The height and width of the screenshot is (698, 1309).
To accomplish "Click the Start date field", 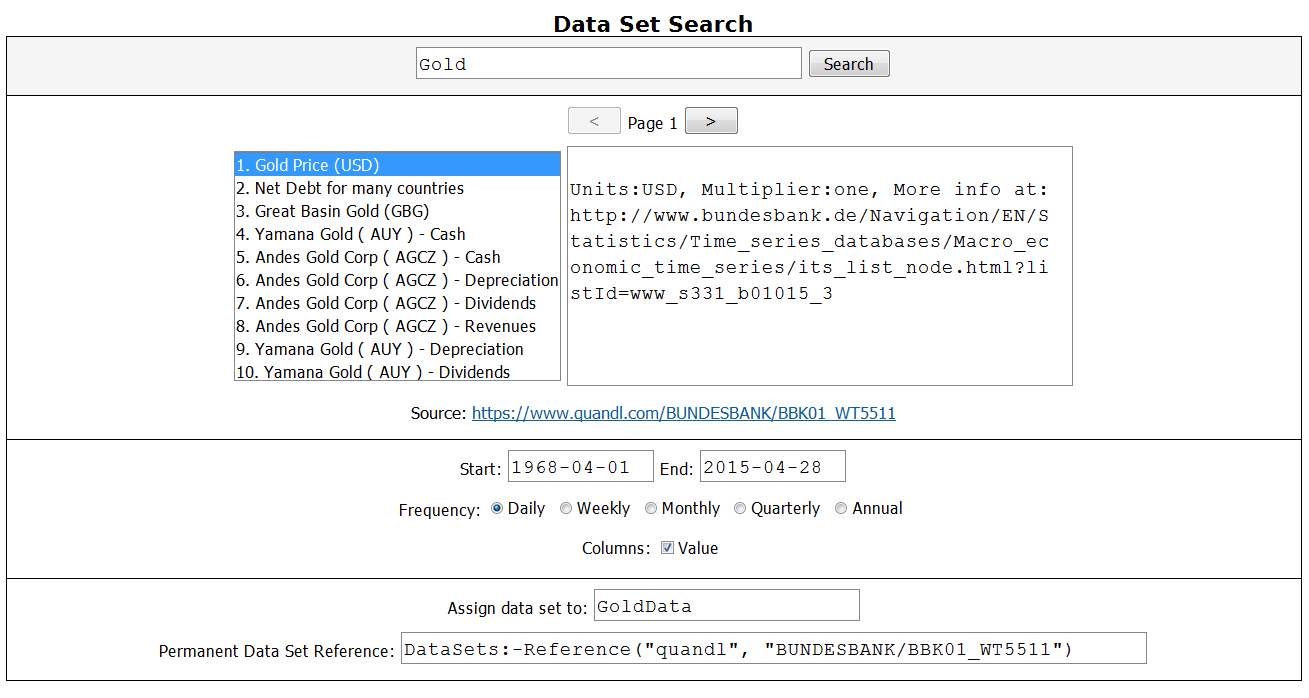I will pos(580,466).
